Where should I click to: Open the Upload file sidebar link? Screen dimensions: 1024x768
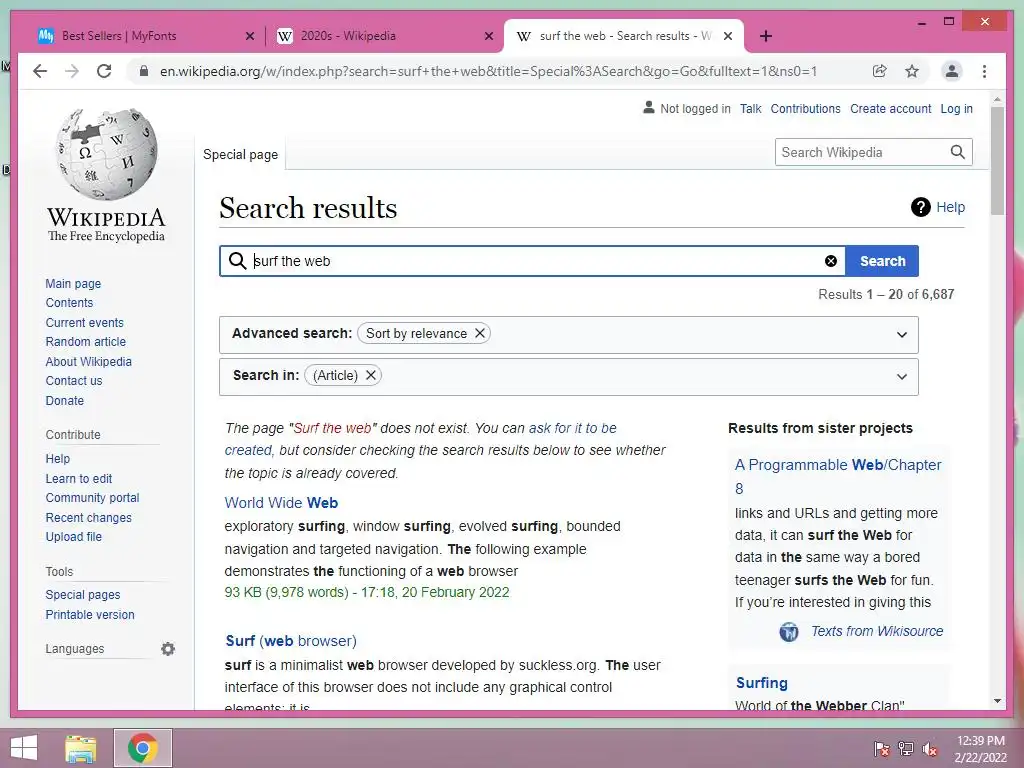[73, 537]
